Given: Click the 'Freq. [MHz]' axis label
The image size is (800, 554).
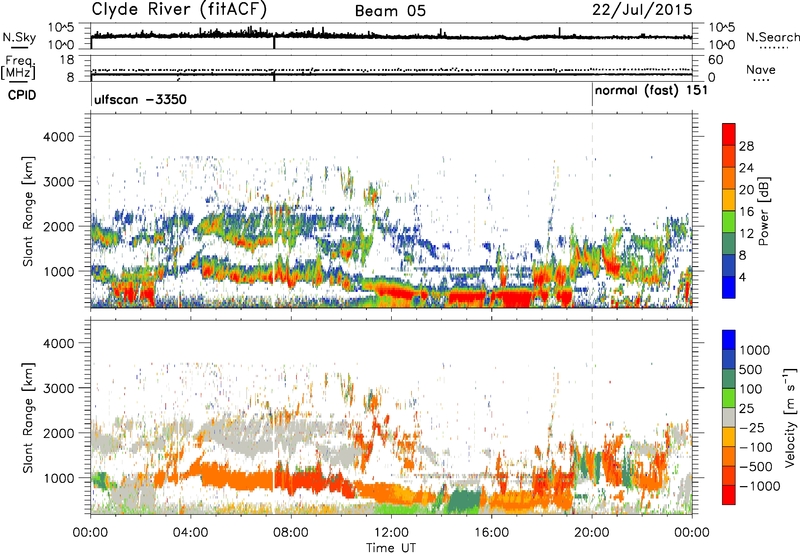Looking at the screenshot, I should [19, 68].
